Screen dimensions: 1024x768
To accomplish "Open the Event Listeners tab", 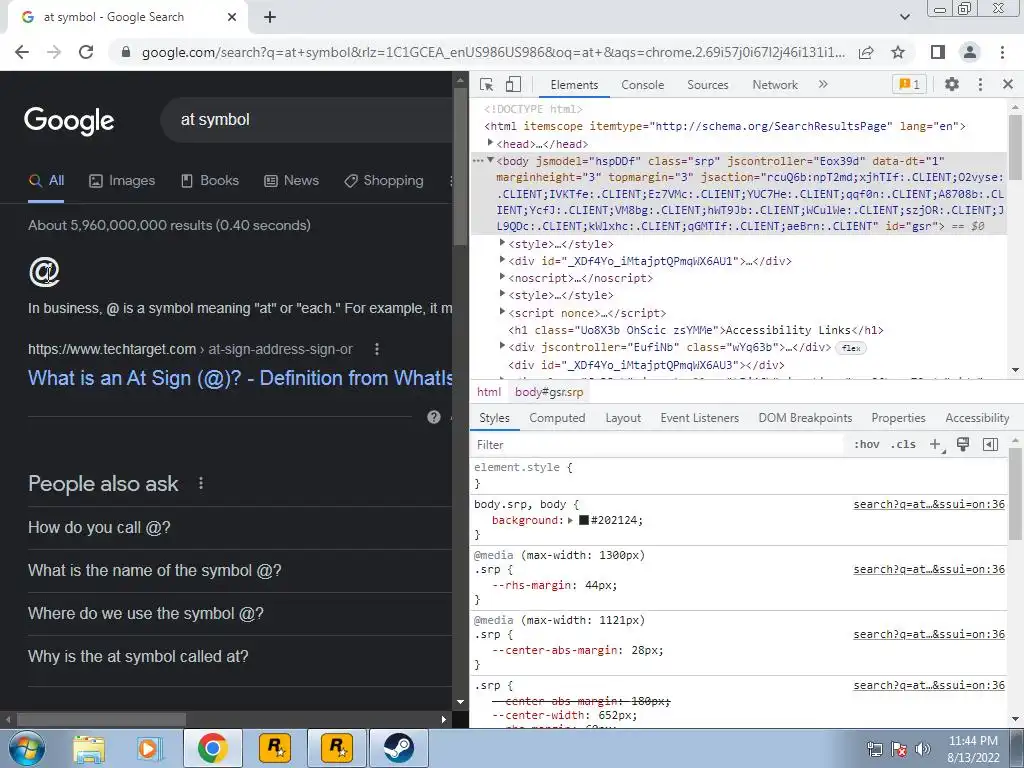I will point(699,418).
